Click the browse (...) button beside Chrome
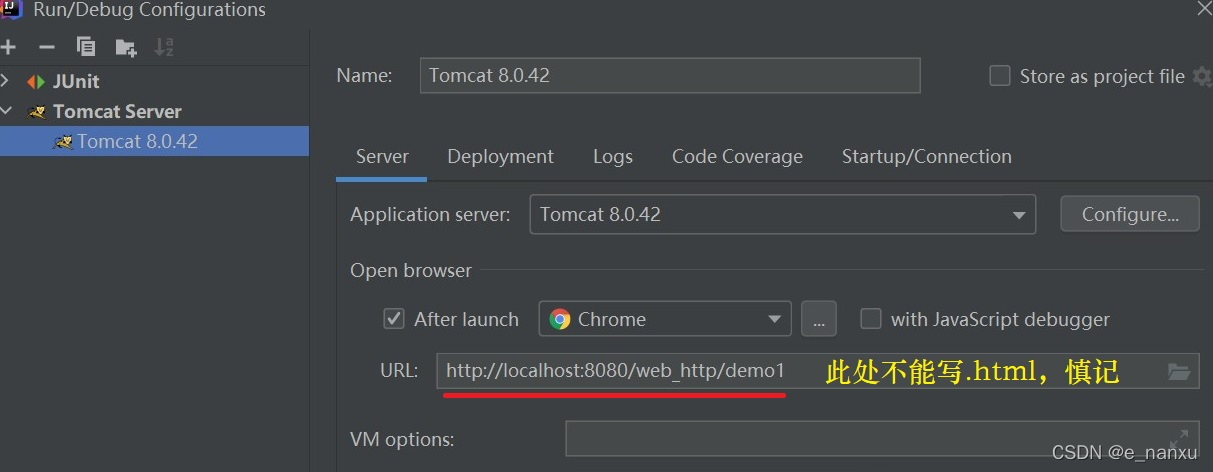The width and height of the screenshot is (1213, 472). coord(818,319)
